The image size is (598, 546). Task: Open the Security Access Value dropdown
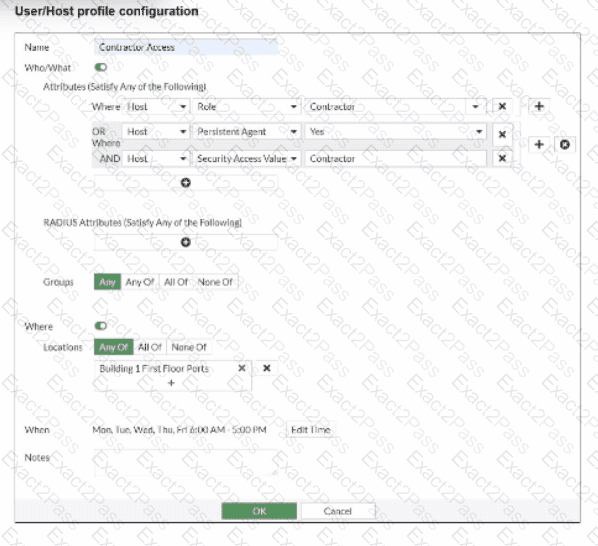[247, 159]
